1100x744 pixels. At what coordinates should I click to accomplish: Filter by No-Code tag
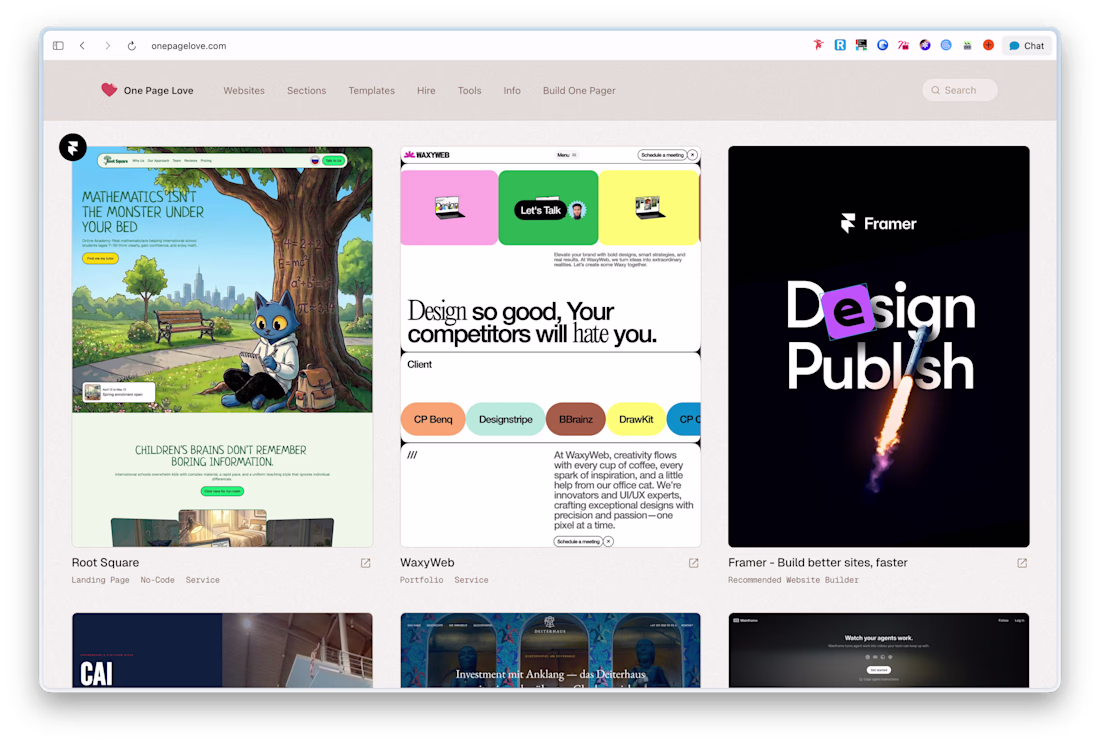157,580
